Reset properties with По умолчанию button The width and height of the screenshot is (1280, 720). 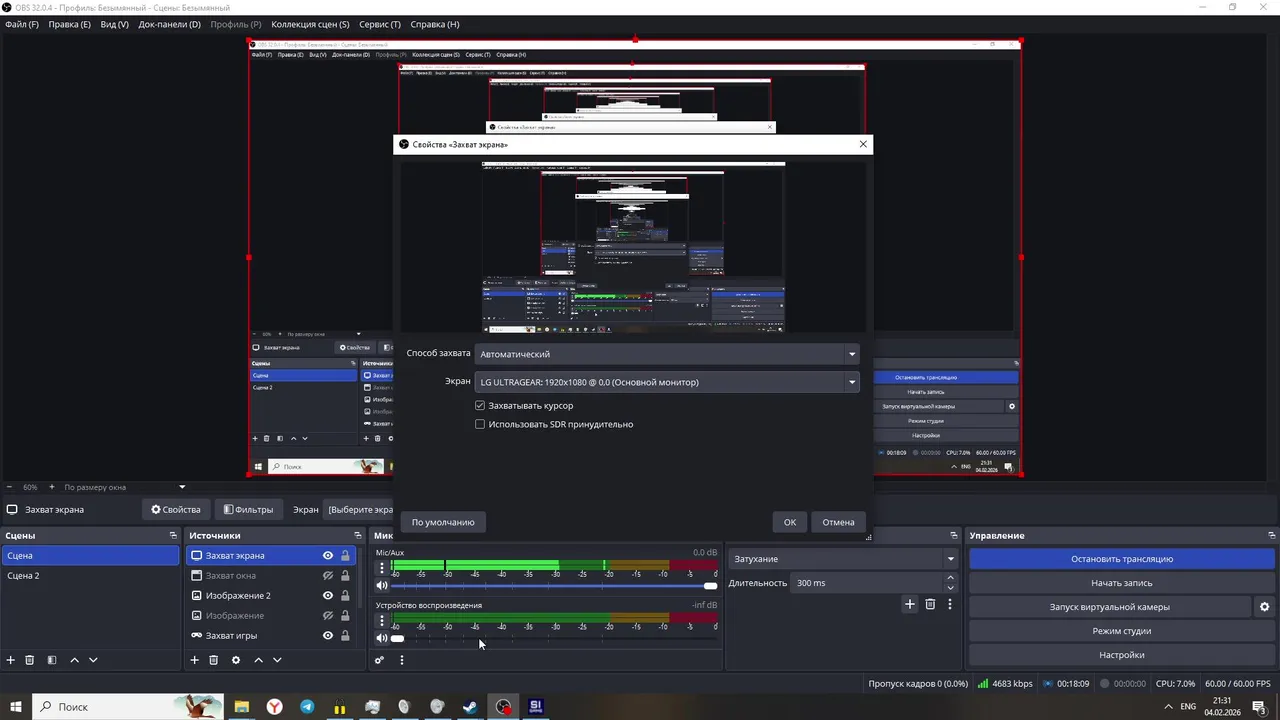(x=443, y=522)
